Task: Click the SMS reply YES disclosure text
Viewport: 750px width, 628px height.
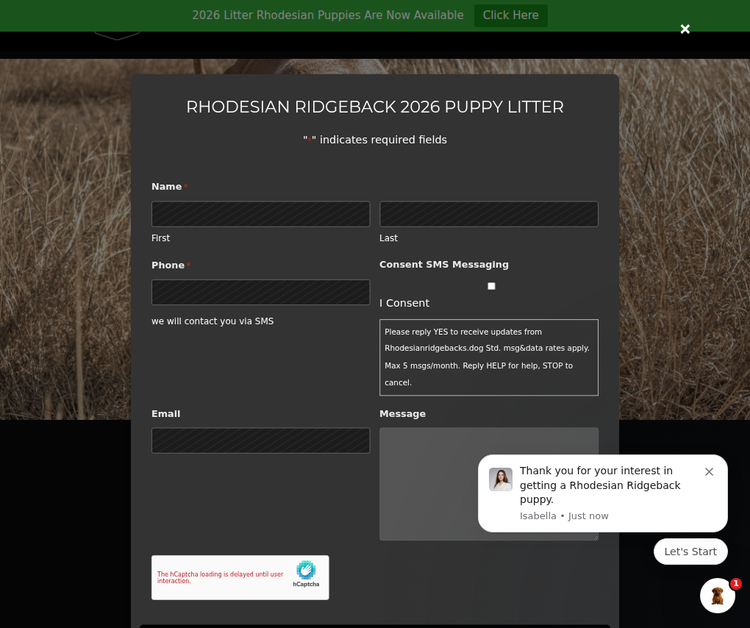Action: pos(488,357)
